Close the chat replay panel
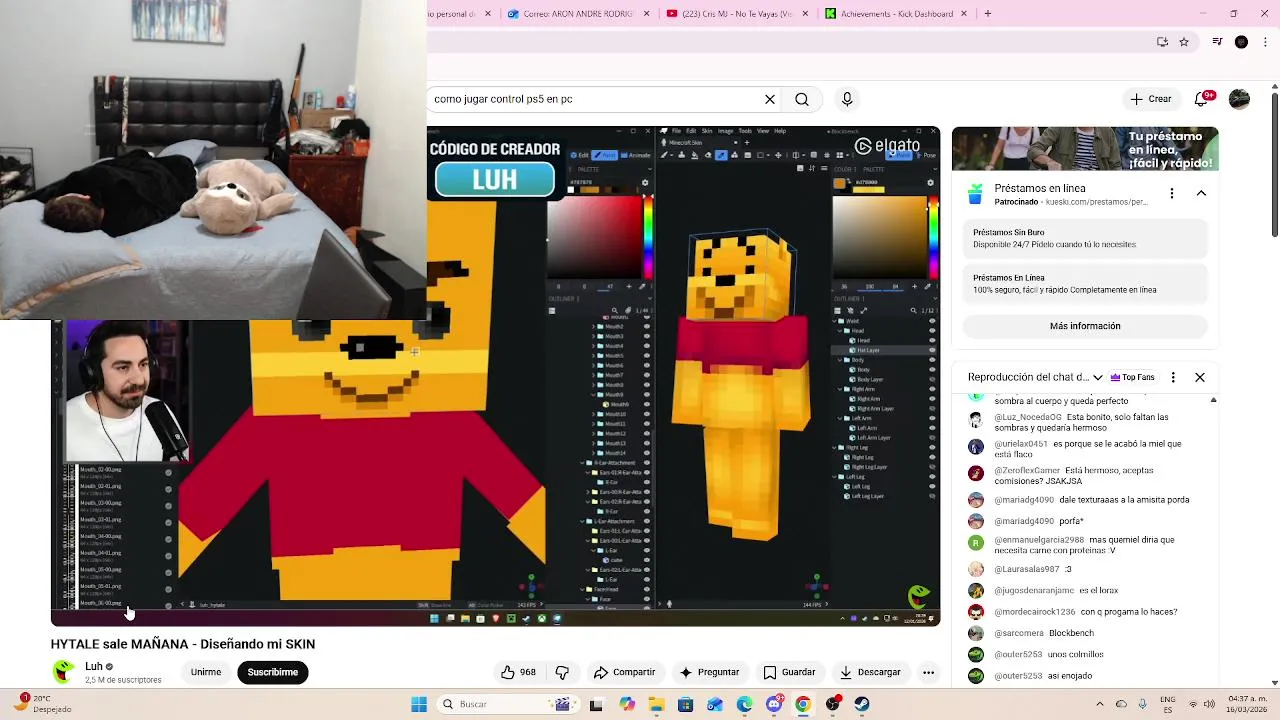 point(1200,377)
